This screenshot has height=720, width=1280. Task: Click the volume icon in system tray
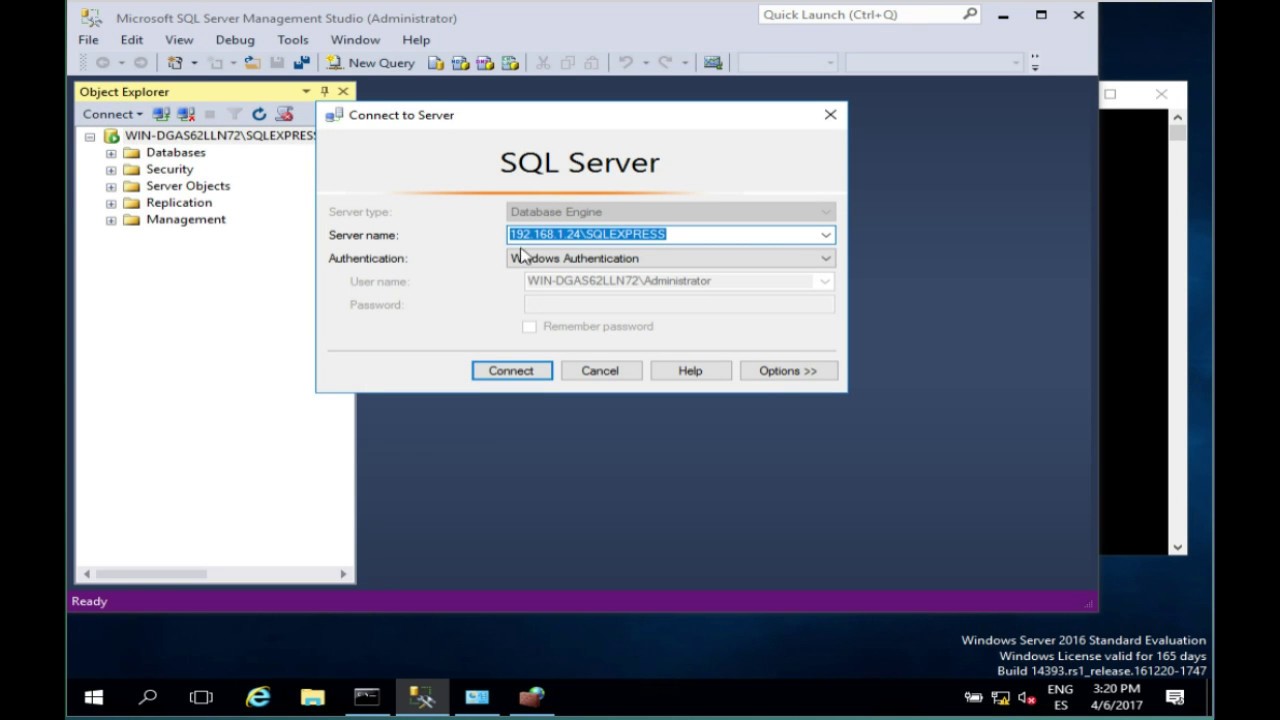coord(1026,698)
